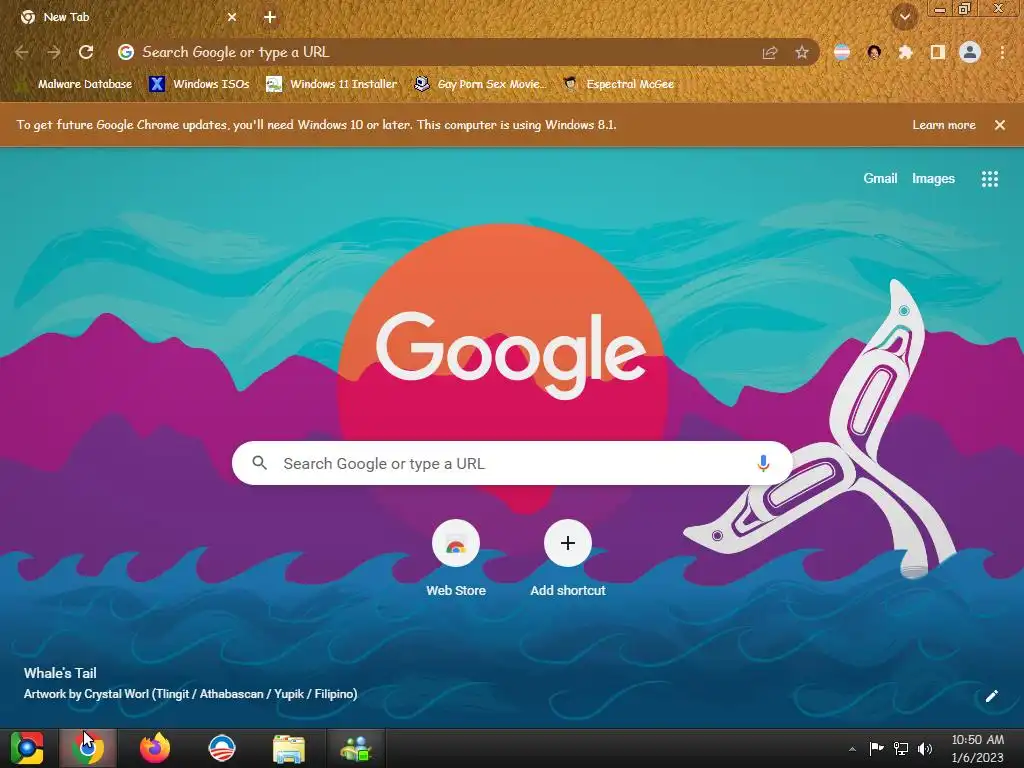Share this page from the address bar
1024x768 pixels.
[x=770, y=52]
